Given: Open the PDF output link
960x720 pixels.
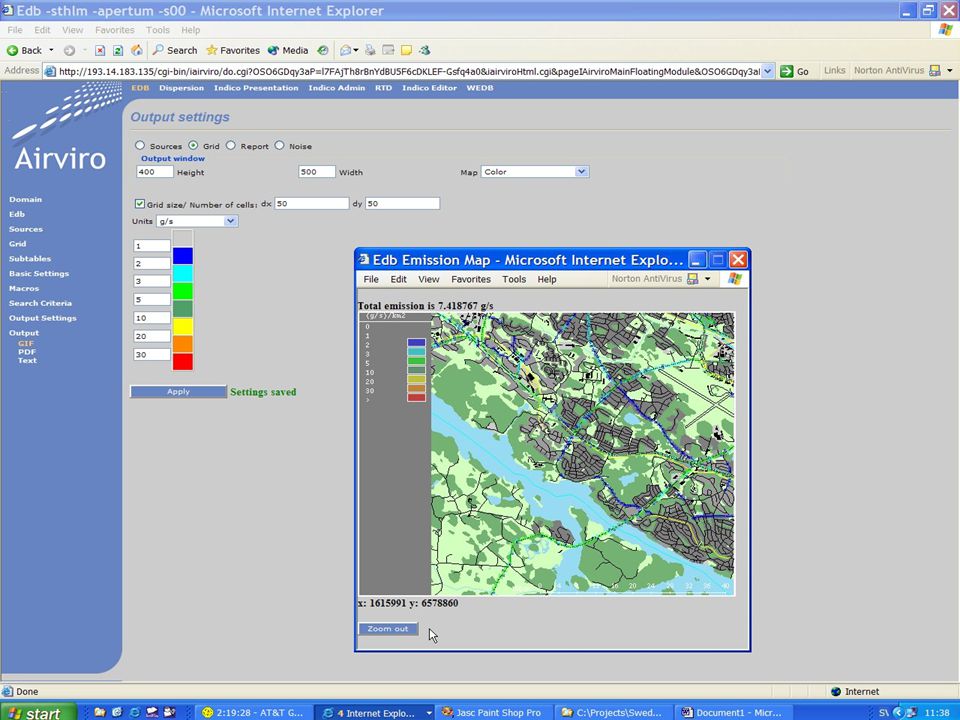Looking at the screenshot, I should [x=27, y=352].
